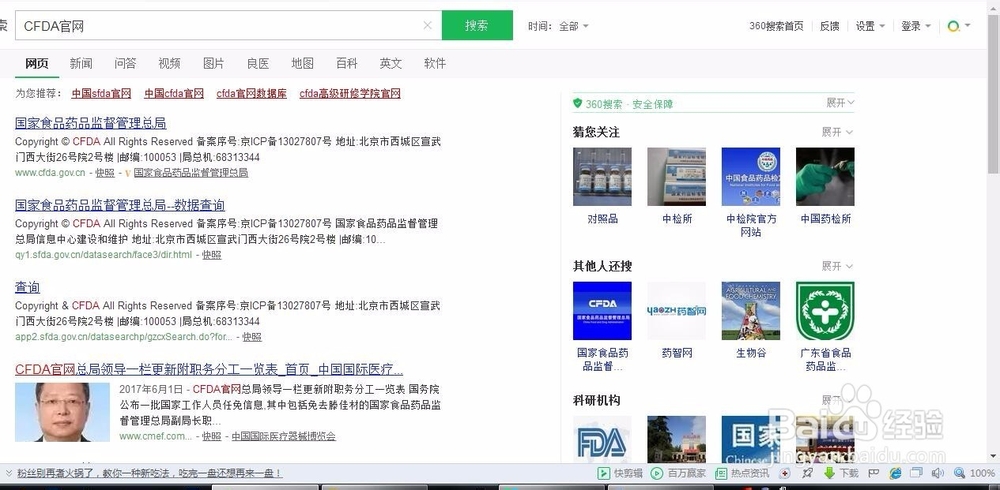Open the 药智网 thumbnail
Image resolution: width=1000 pixels, height=490 pixels.
677,311
